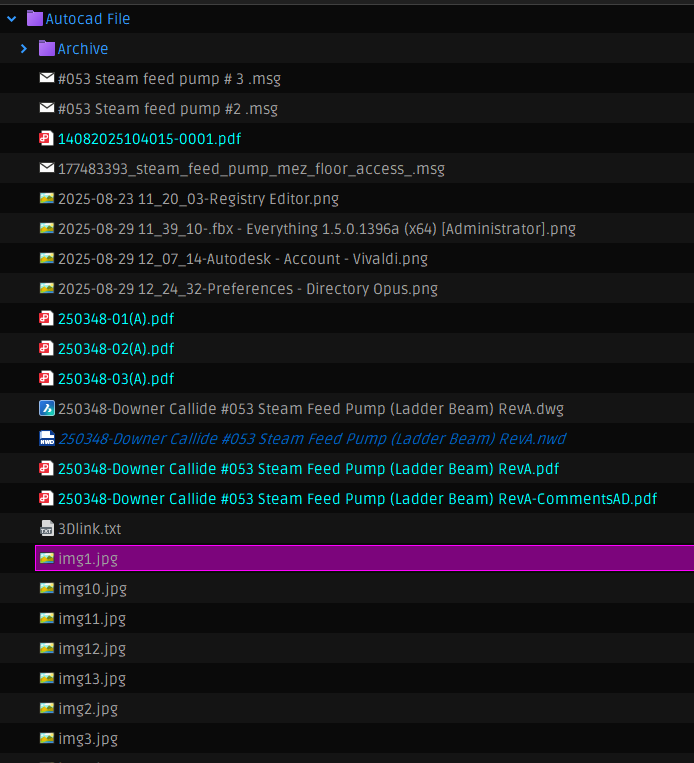The image size is (694, 763).
Task: Click image icon of img12.jpg
Action: (47, 648)
